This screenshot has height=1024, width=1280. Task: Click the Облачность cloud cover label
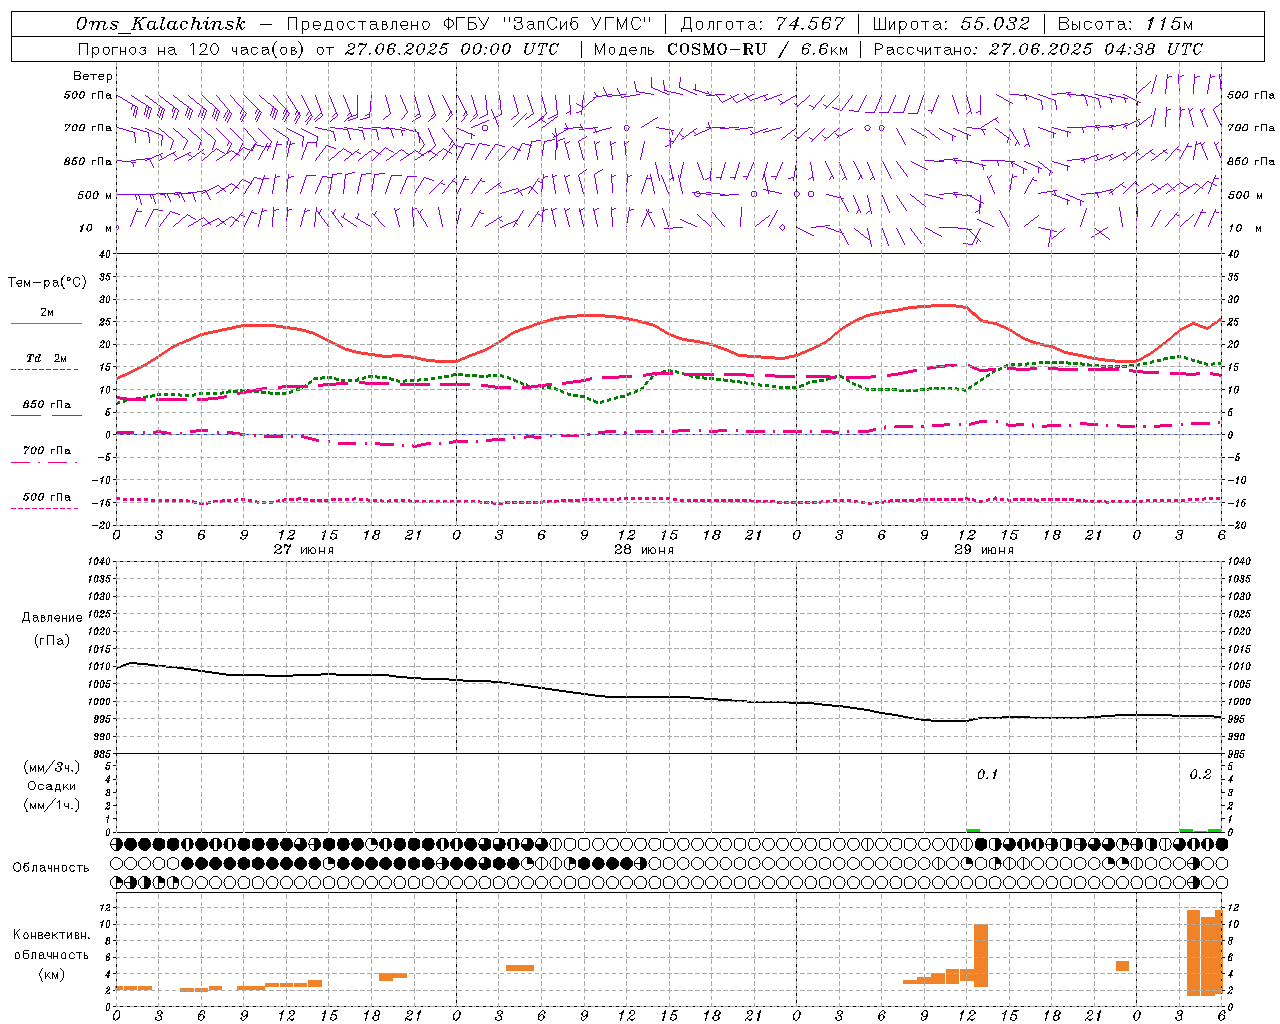51,867
